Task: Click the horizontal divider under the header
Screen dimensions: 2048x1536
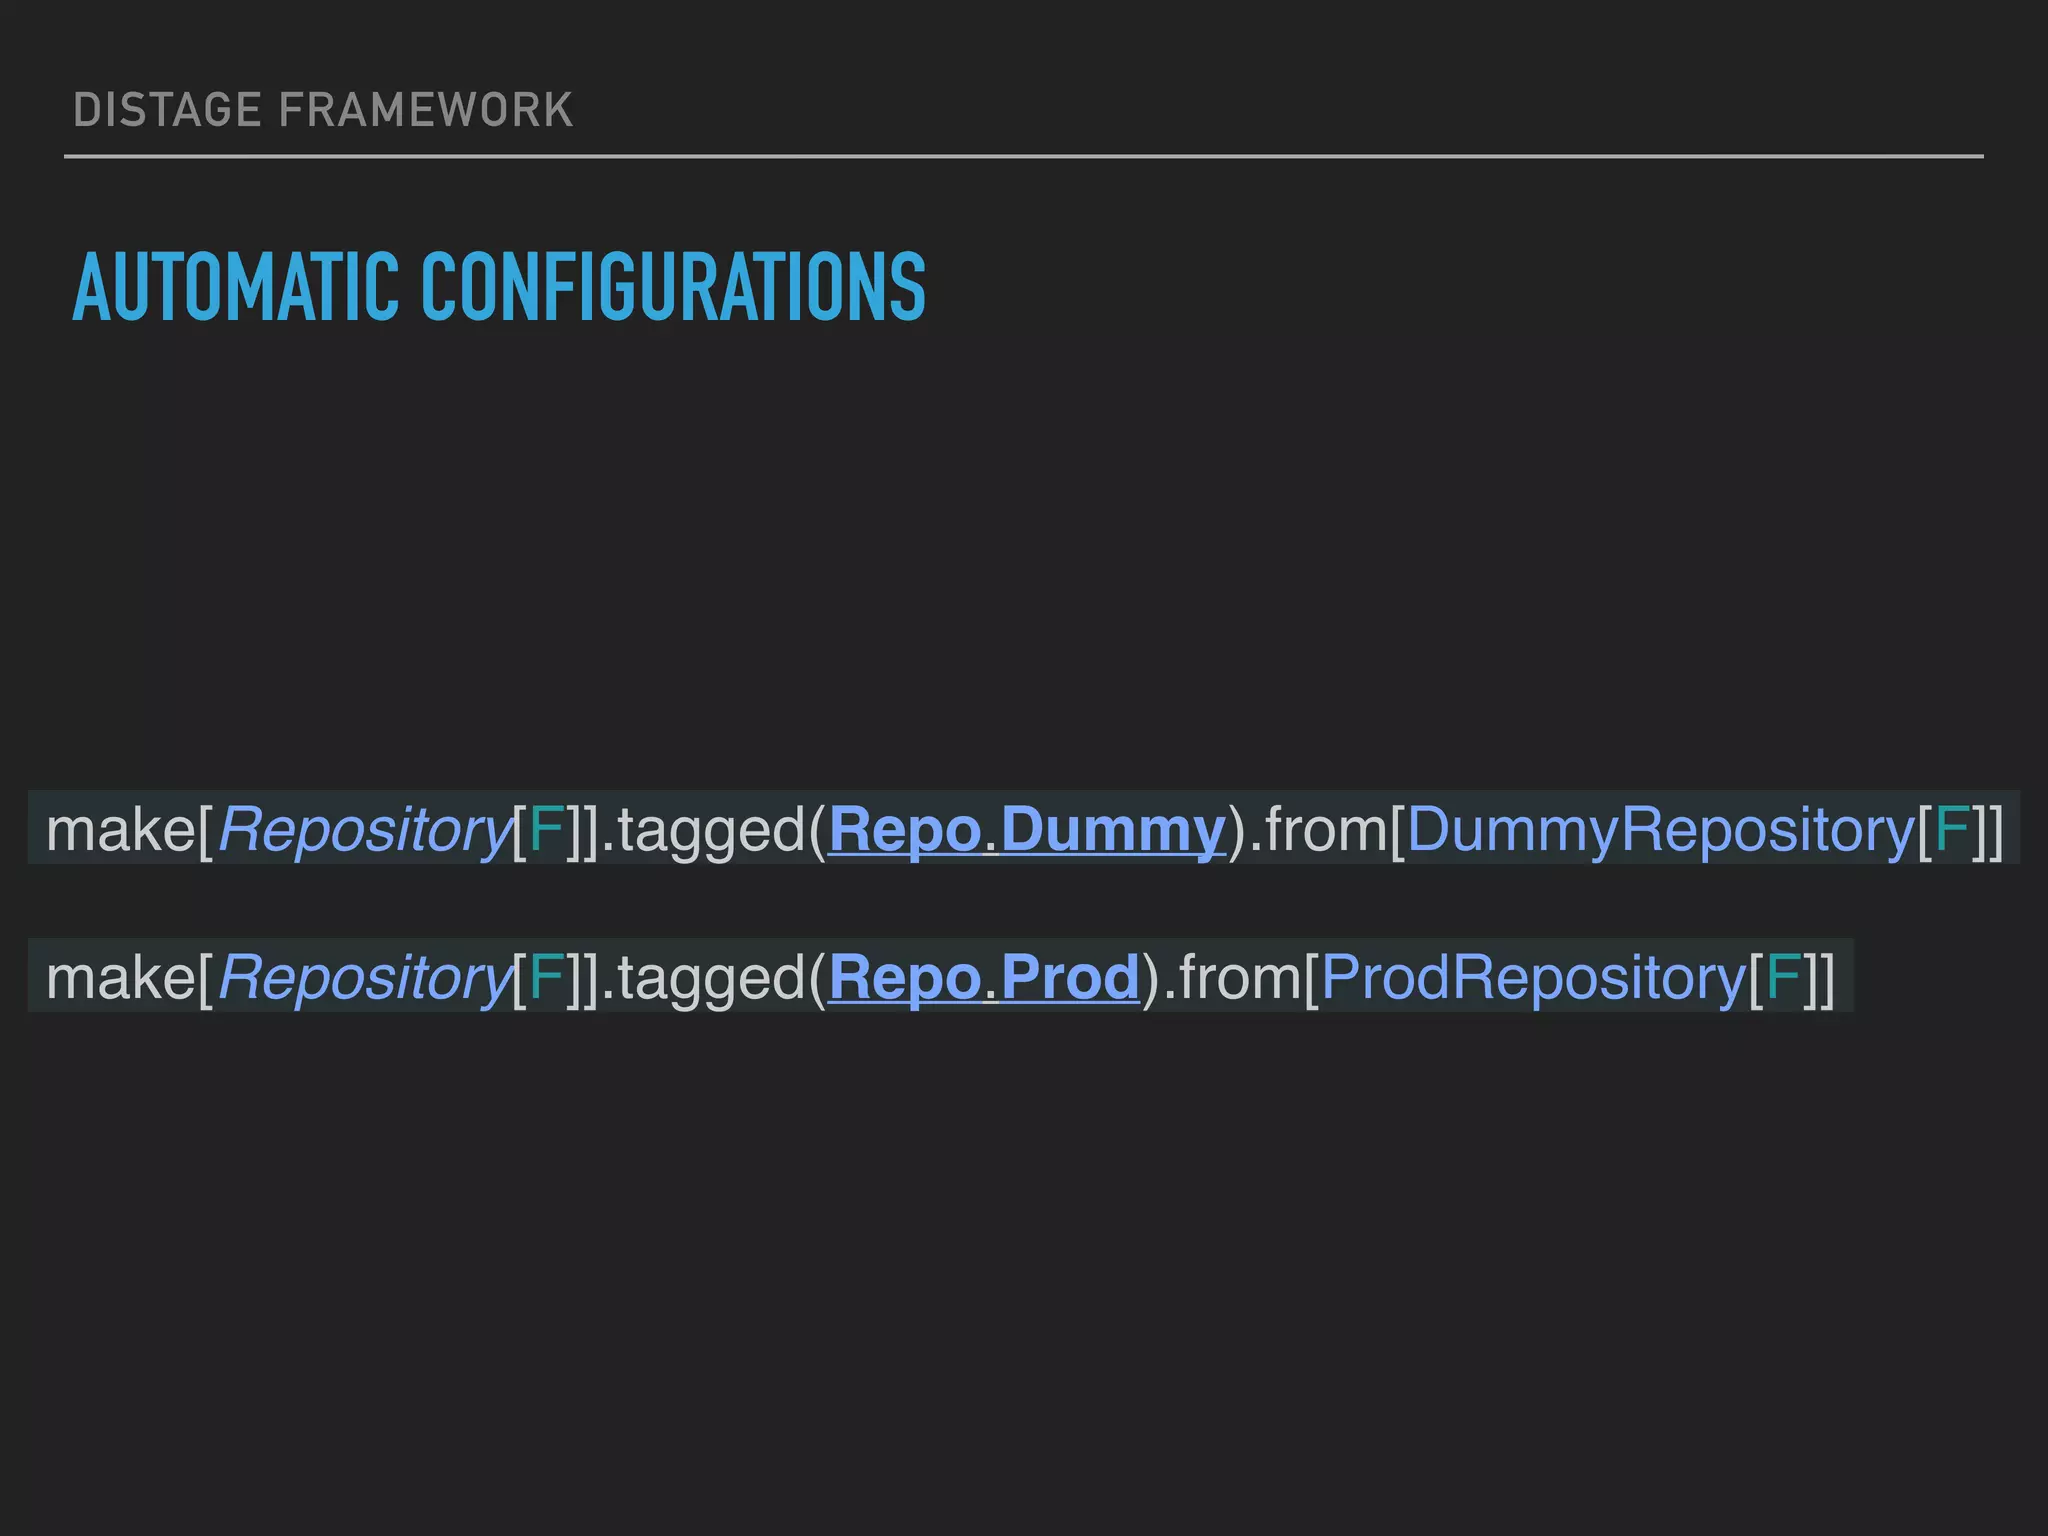Action: [x=1024, y=156]
